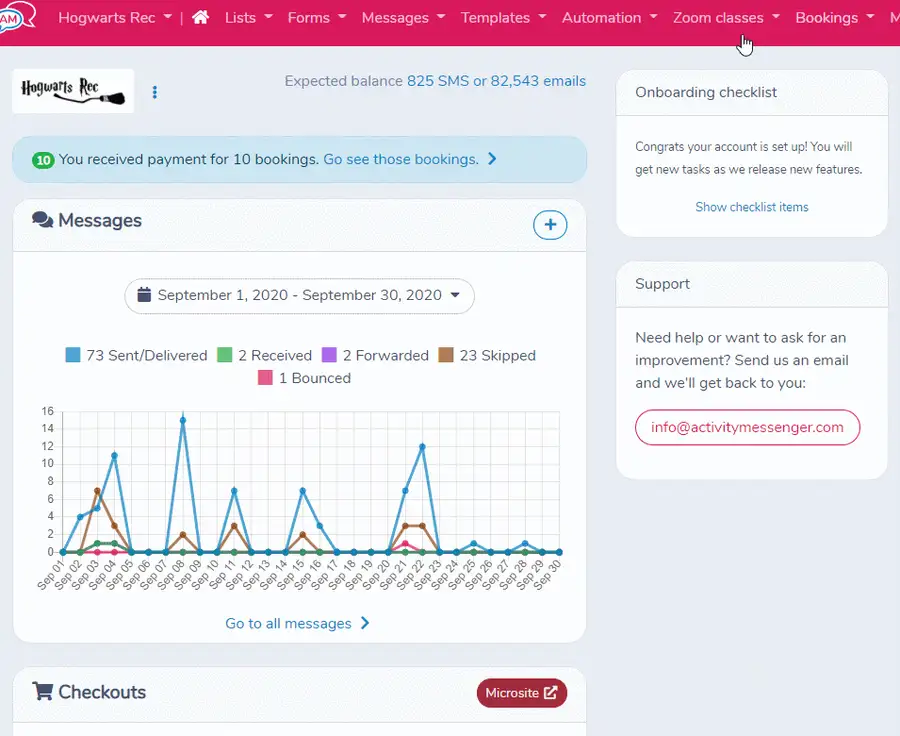Click the Hogwarts Rec broomstick logo
This screenshot has height=736, width=900.
pyautogui.click(x=73, y=91)
